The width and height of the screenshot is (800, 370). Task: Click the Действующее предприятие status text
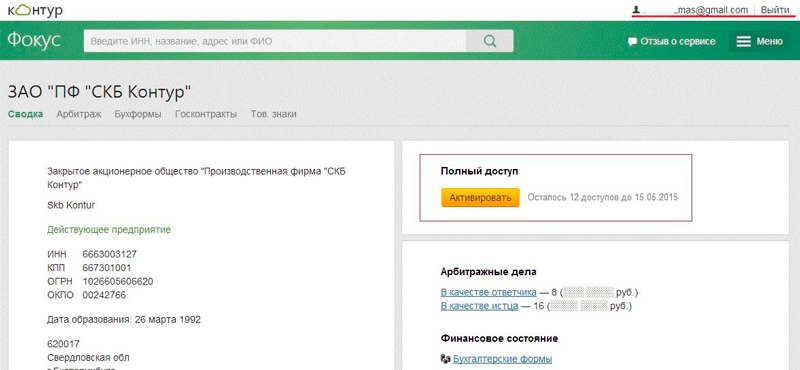coord(109,230)
